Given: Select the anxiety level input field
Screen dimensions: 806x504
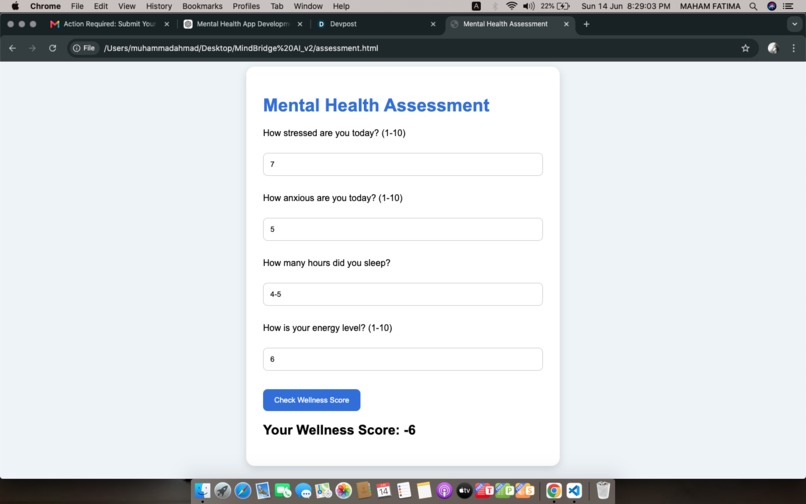Looking at the screenshot, I should coord(402,229).
